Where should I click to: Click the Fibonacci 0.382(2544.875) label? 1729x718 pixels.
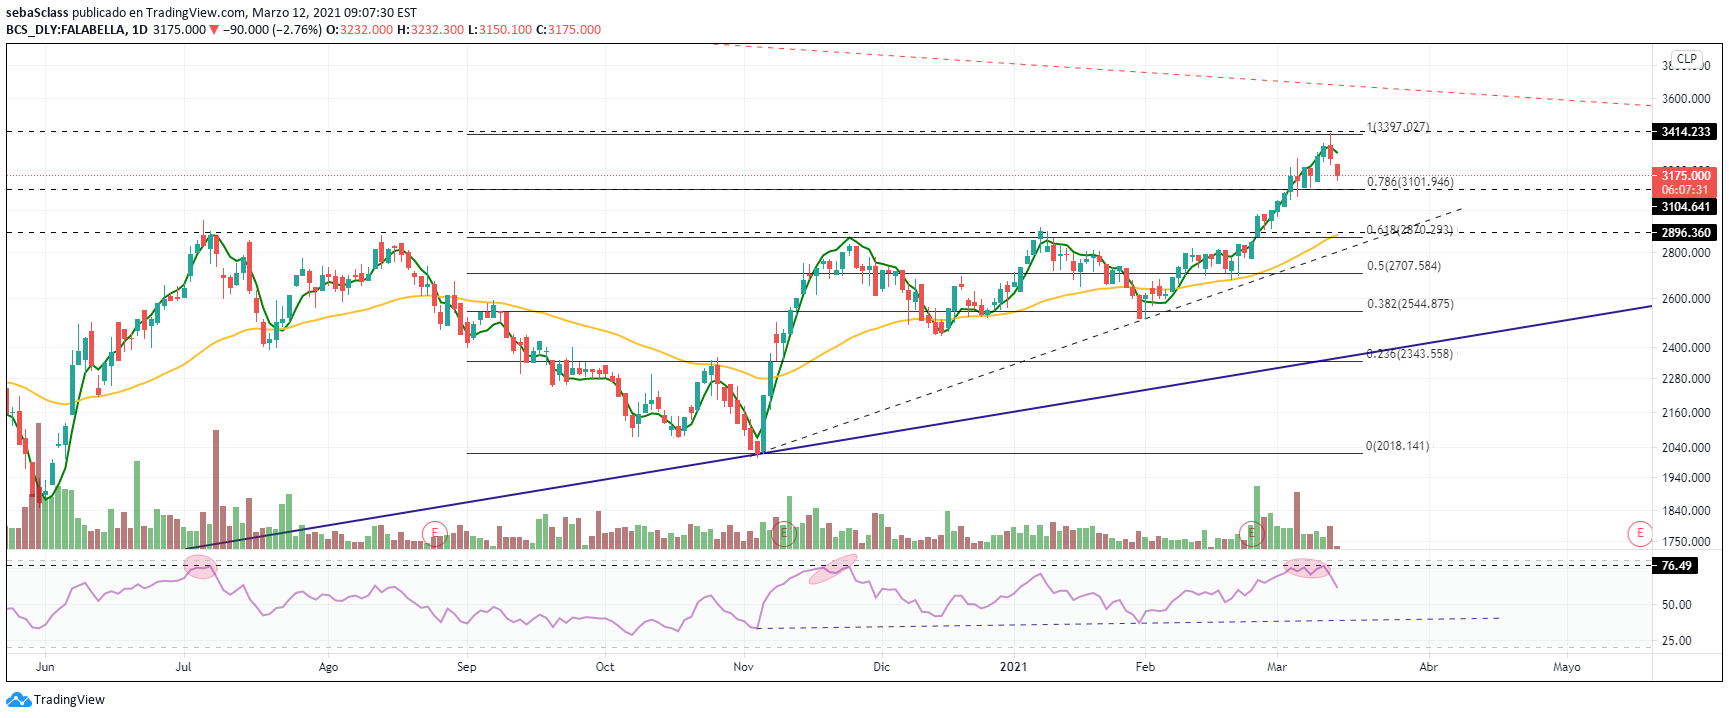click(x=1410, y=304)
